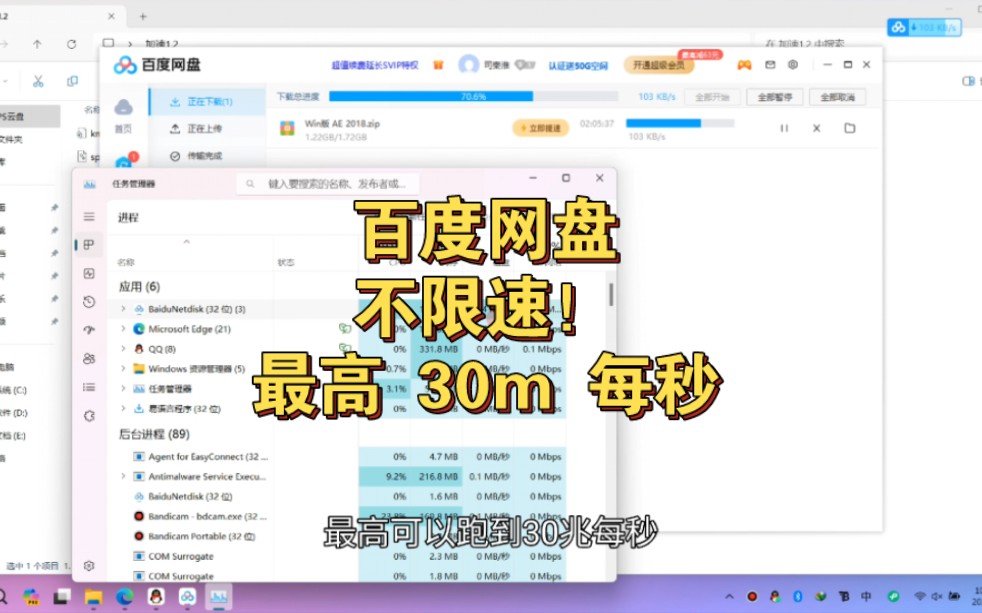Switch to the 正在下载(1) tab
This screenshot has height=613, width=982.
(209, 101)
